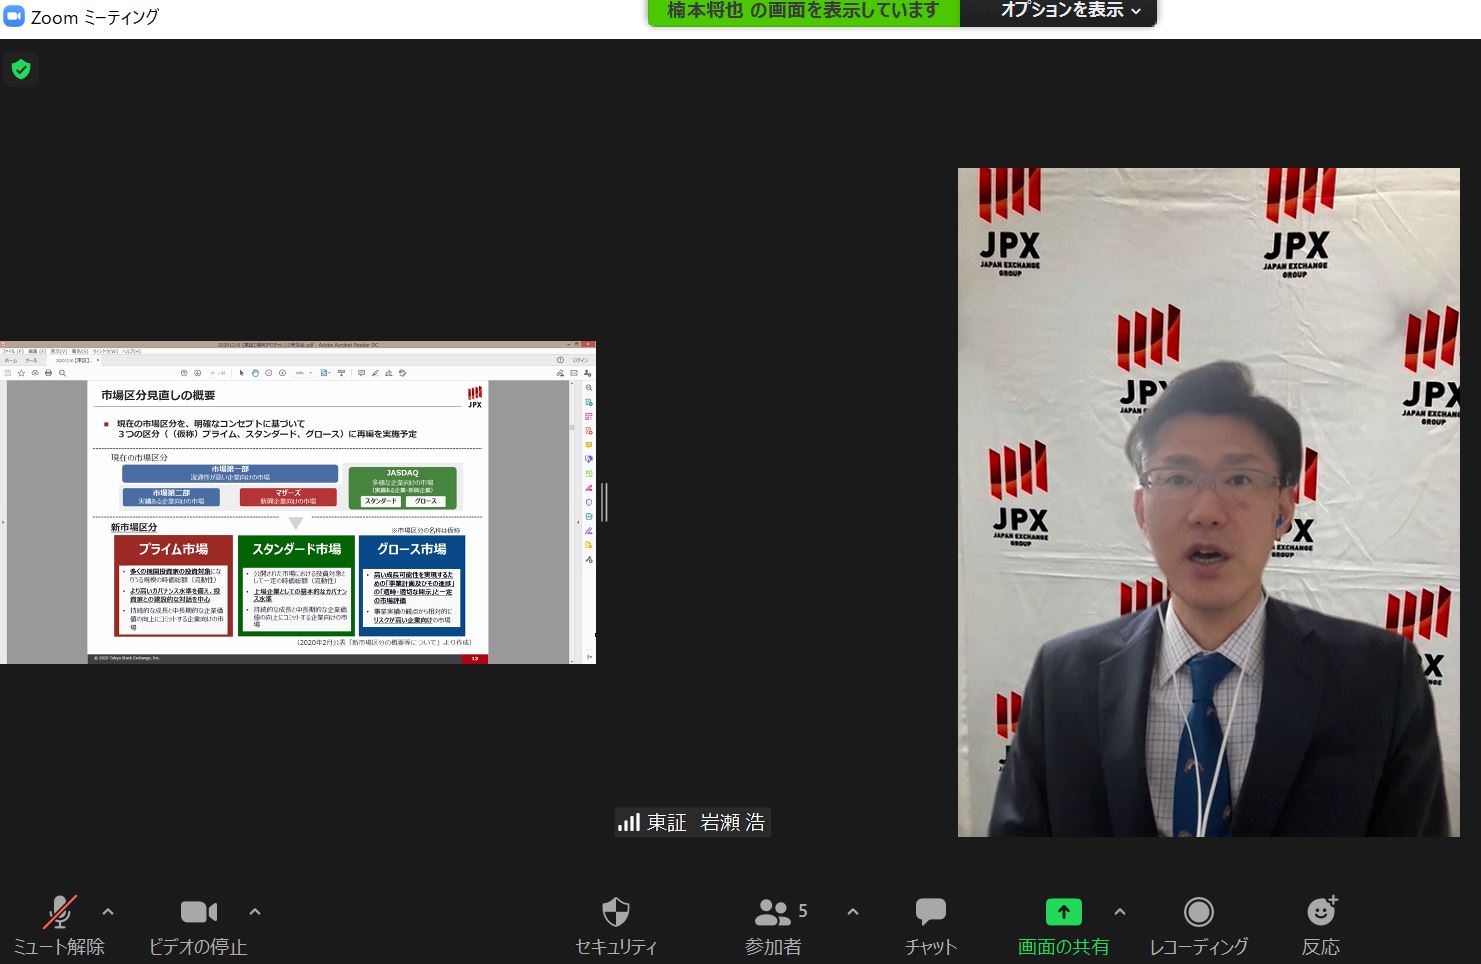Image resolution: width=1481 pixels, height=964 pixels.
Task: Click the next page down arrow in Acrobat
Action: (x=198, y=373)
